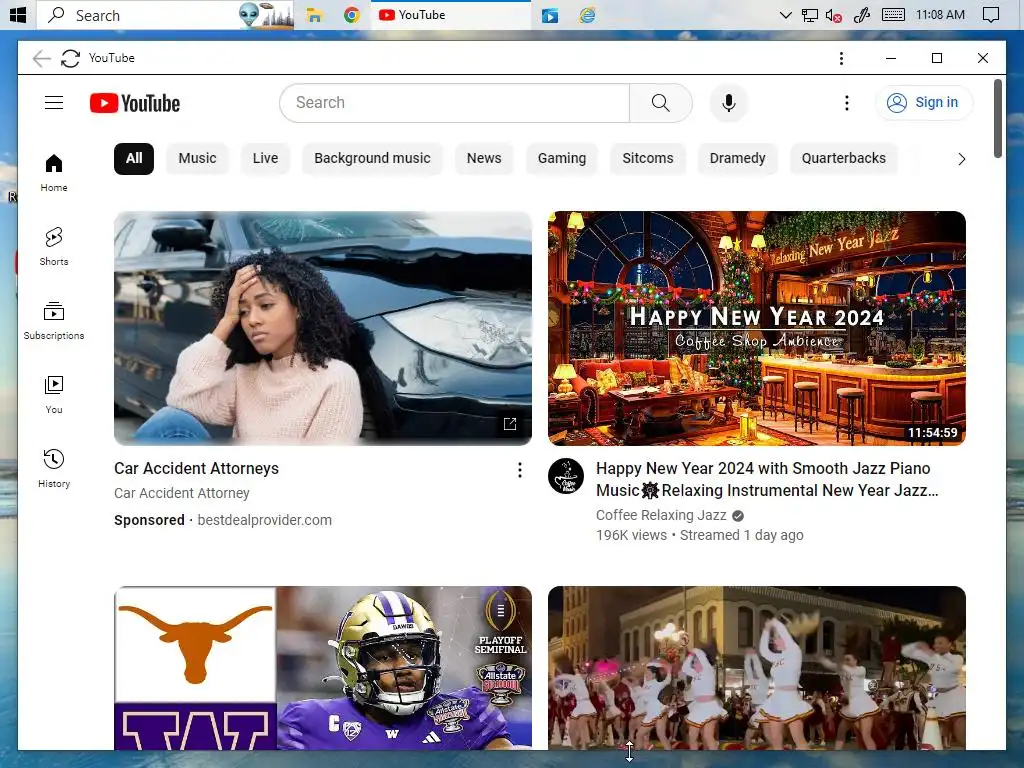This screenshot has height=768, width=1024.
Task: Select the Live filter chip
Action: (265, 159)
